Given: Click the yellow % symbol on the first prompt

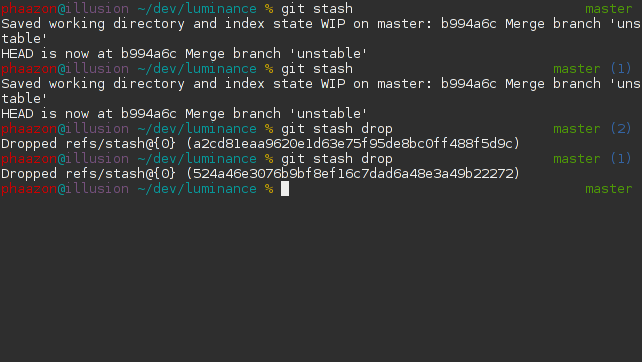Looking at the screenshot, I should (269, 9).
